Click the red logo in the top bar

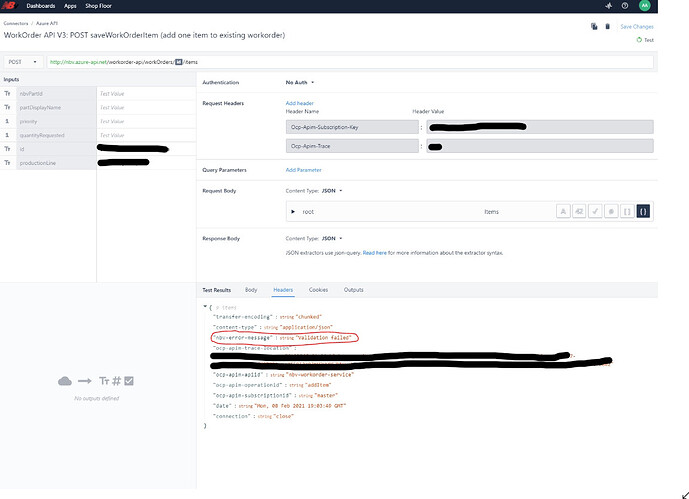click(x=9, y=6)
